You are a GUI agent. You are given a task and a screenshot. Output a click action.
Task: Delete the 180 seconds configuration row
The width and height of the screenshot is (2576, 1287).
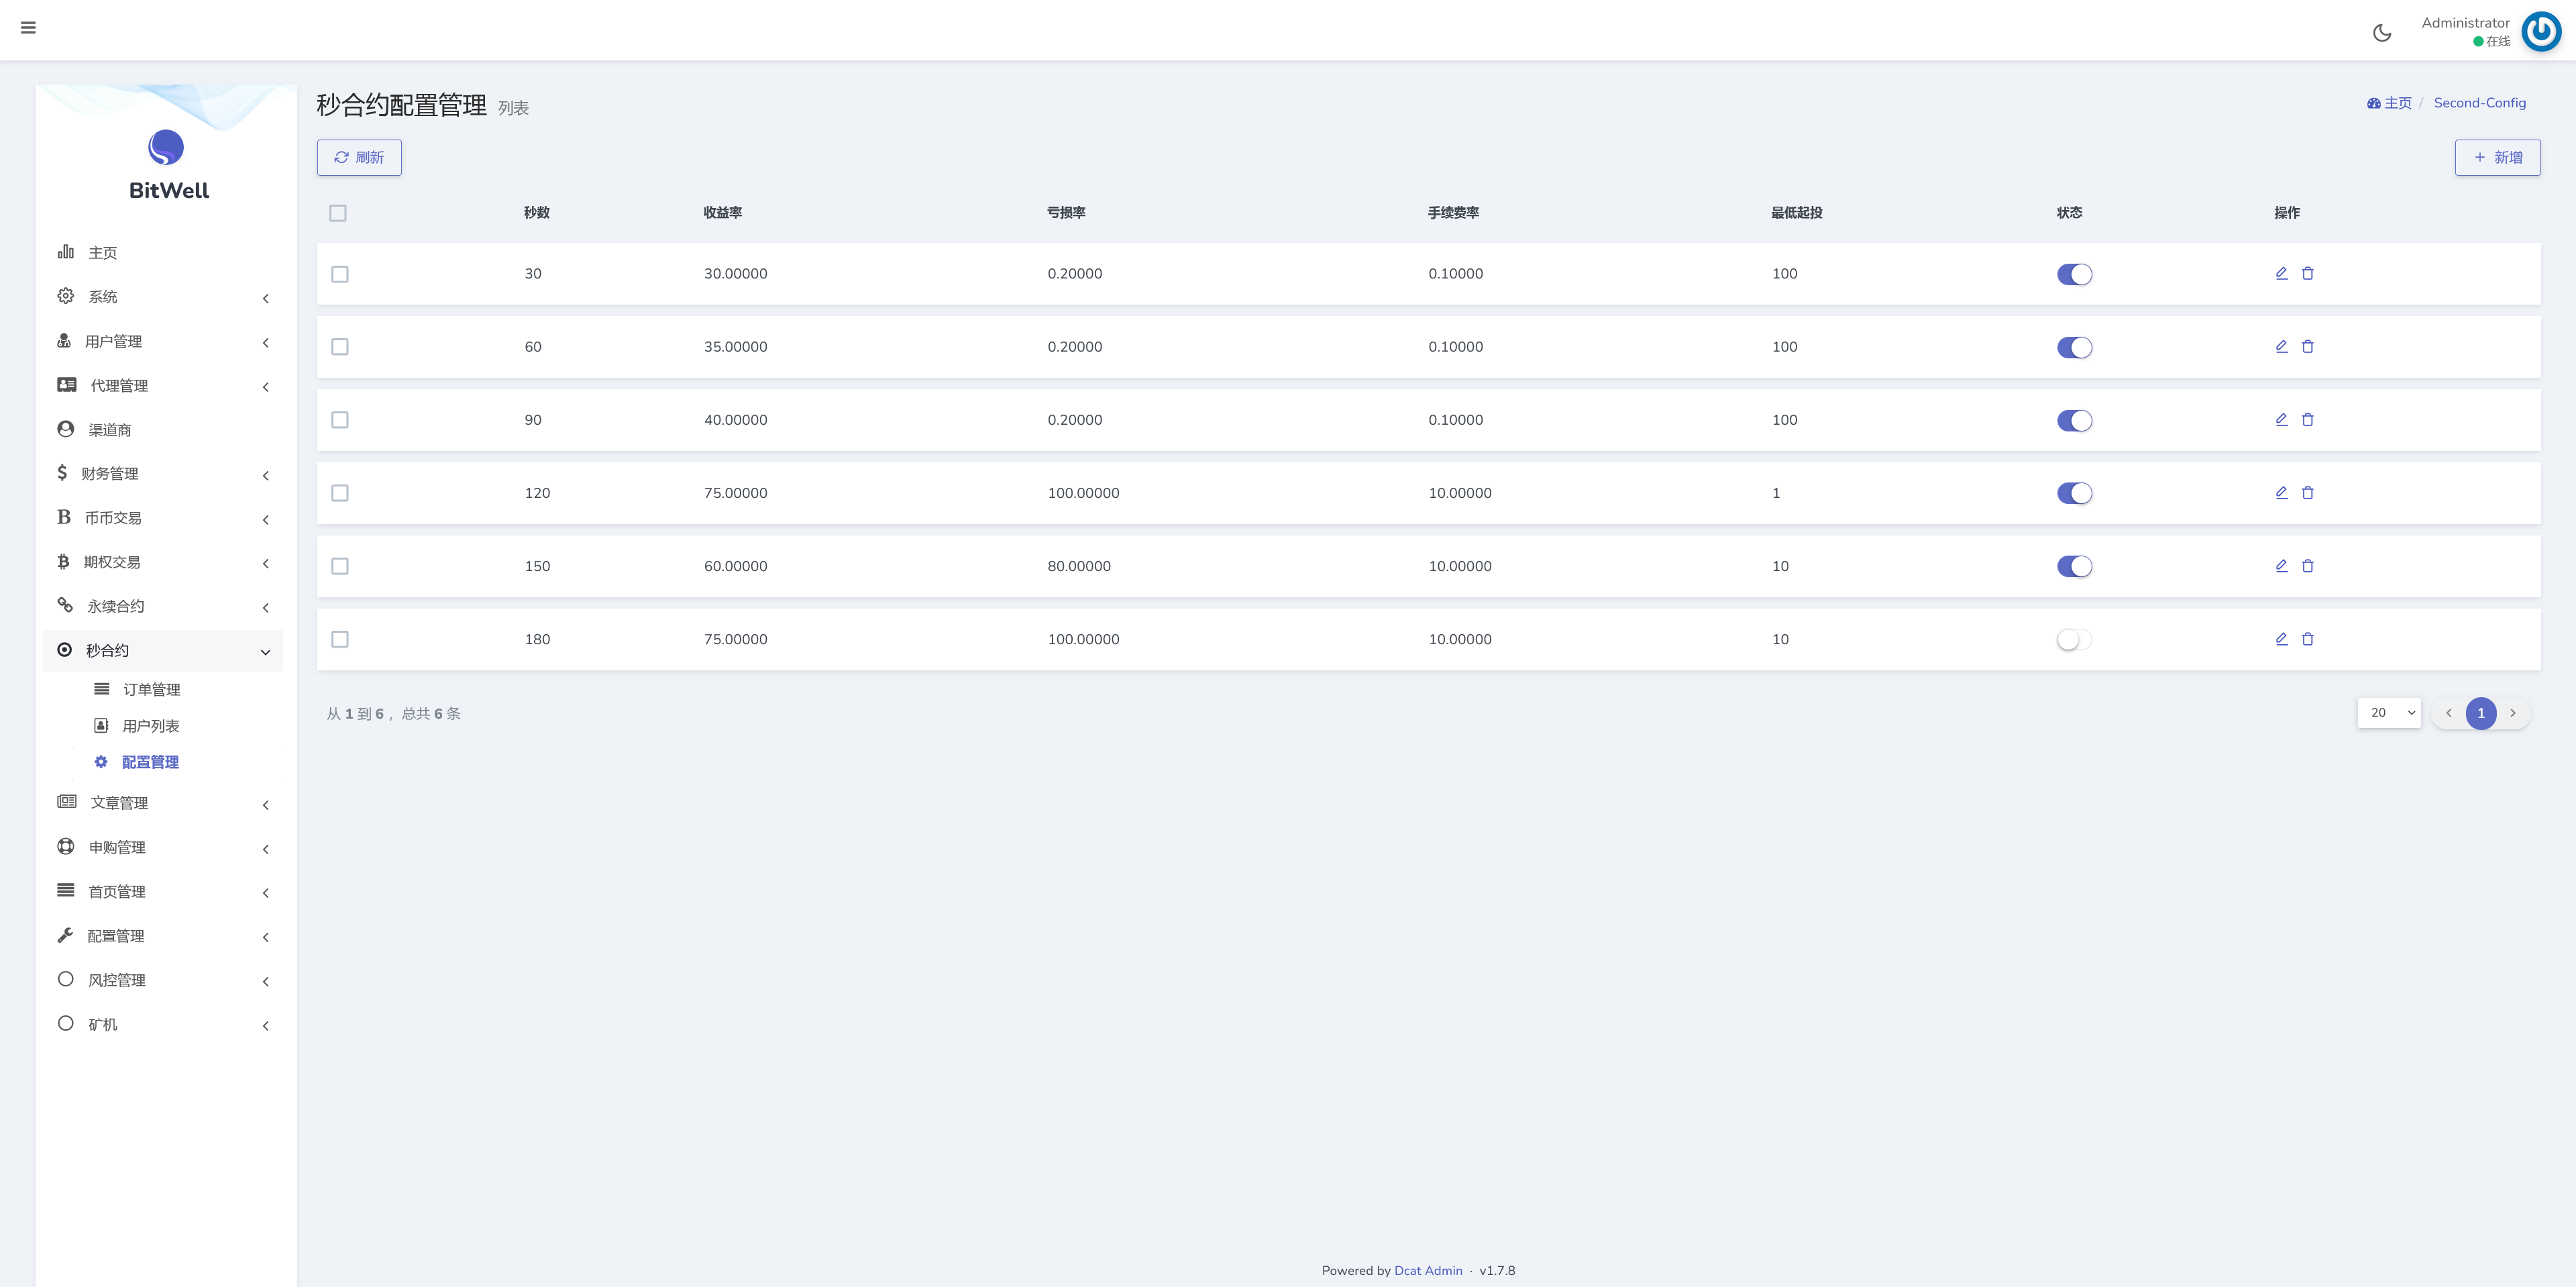pos(2307,639)
